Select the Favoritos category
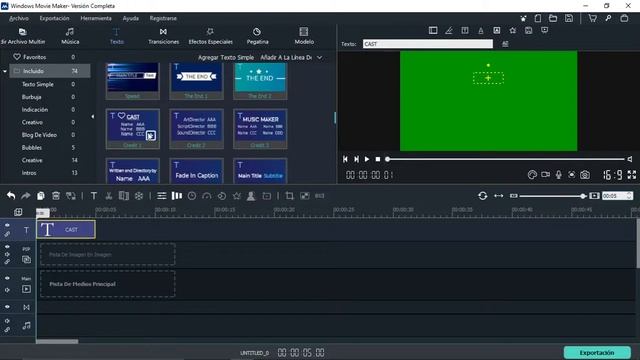 coord(34,57)
